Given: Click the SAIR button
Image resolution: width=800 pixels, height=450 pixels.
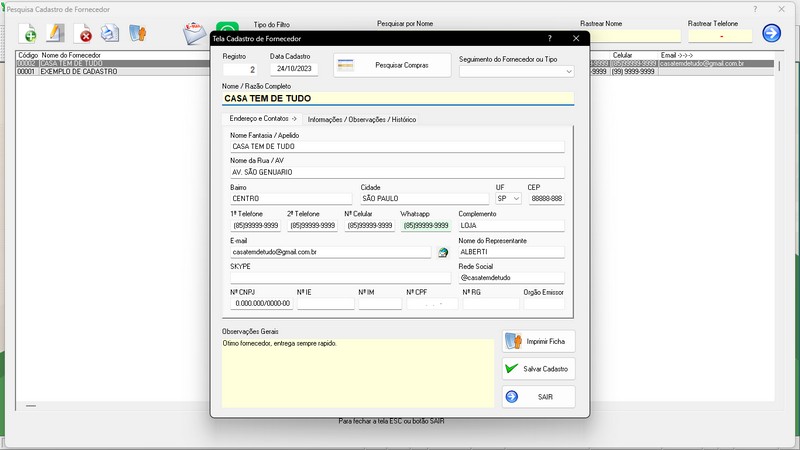Looking at the screenshot, I should click(538, 396).
